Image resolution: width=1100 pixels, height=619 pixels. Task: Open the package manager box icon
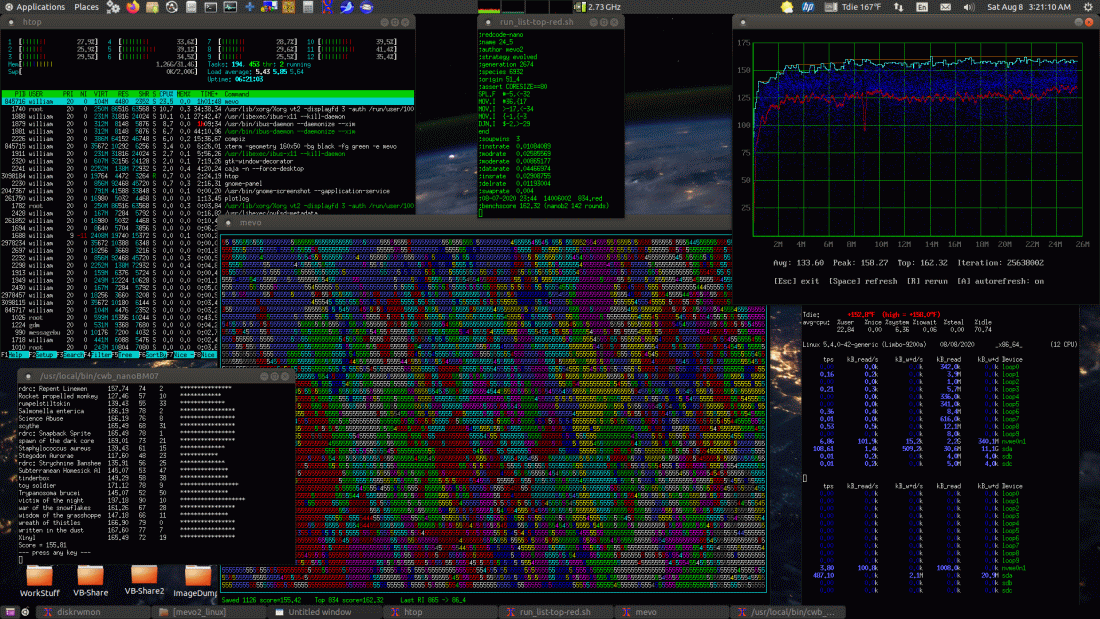(x=152, y=7)
